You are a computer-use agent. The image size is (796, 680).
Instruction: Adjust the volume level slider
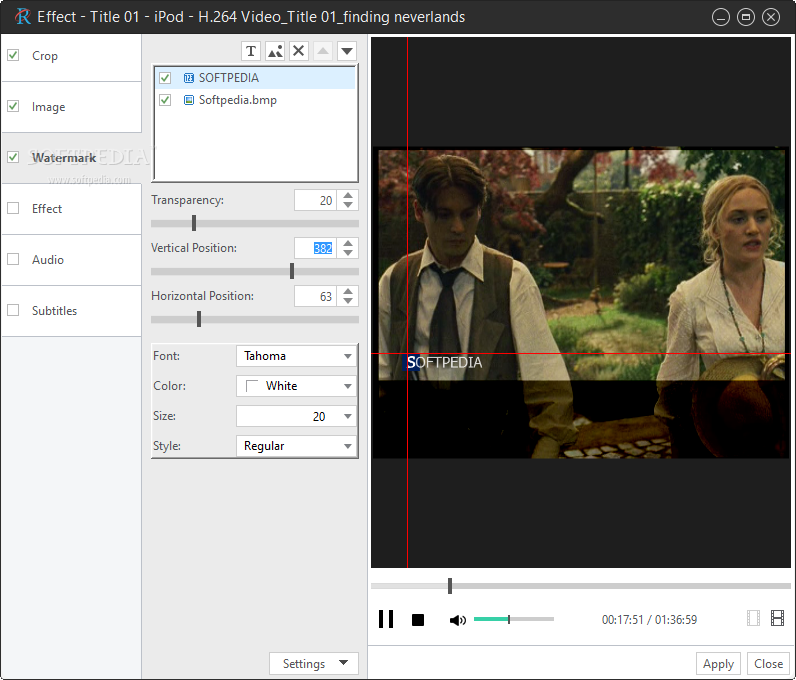pyautogui.click(x=514, y=619)
